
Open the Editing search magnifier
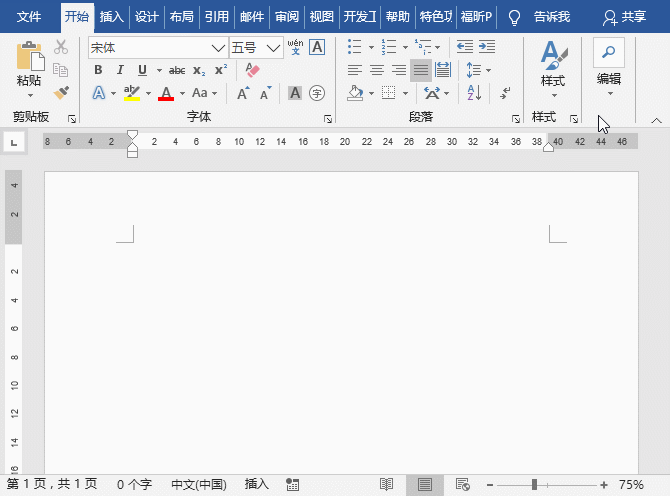pyautogui.click(x=608, y=52)
